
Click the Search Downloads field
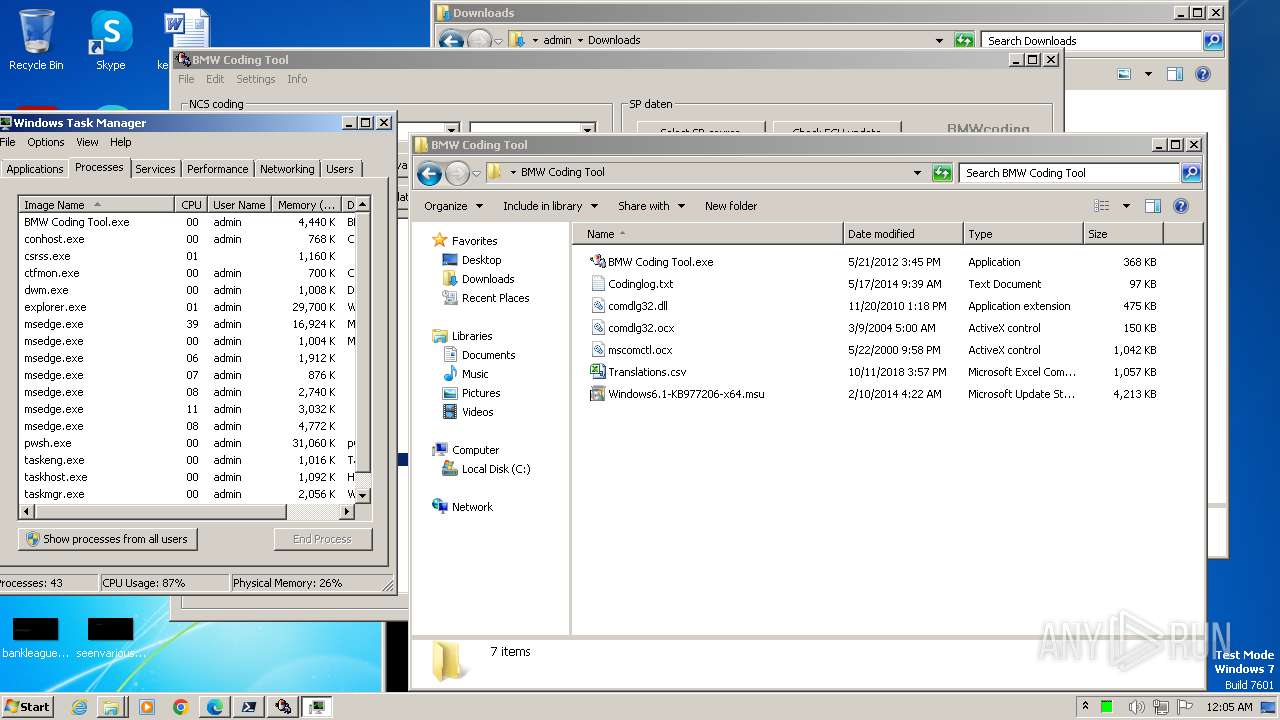(x=1091, y=41)
